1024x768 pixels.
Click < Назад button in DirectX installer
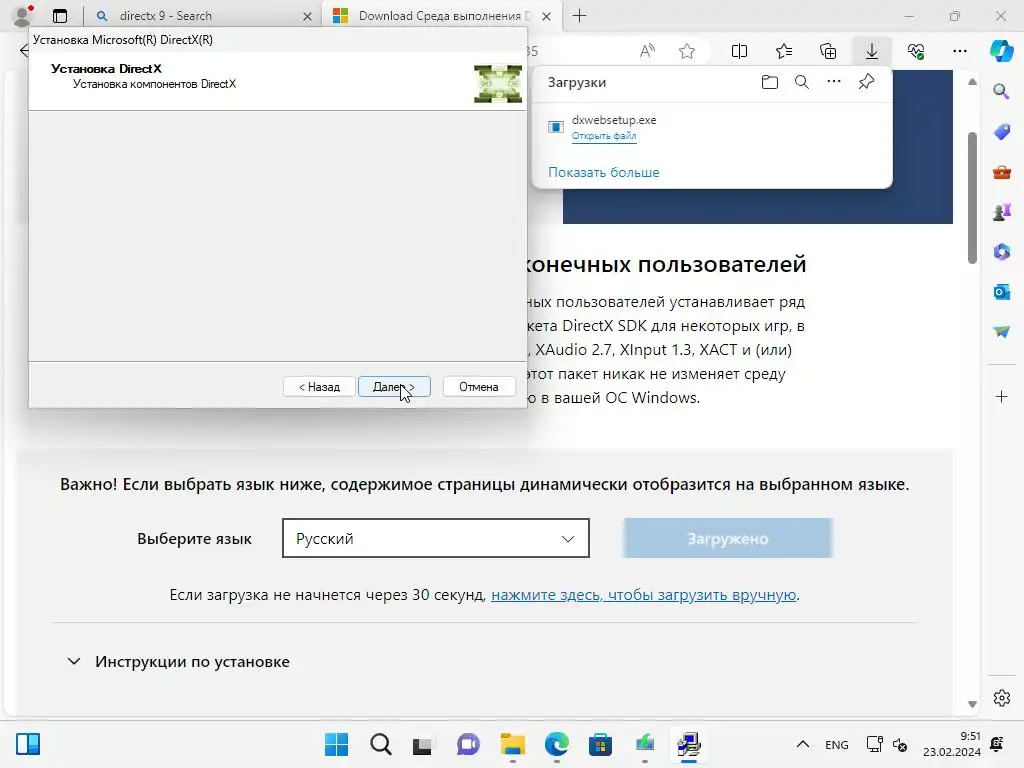[319, 387]
